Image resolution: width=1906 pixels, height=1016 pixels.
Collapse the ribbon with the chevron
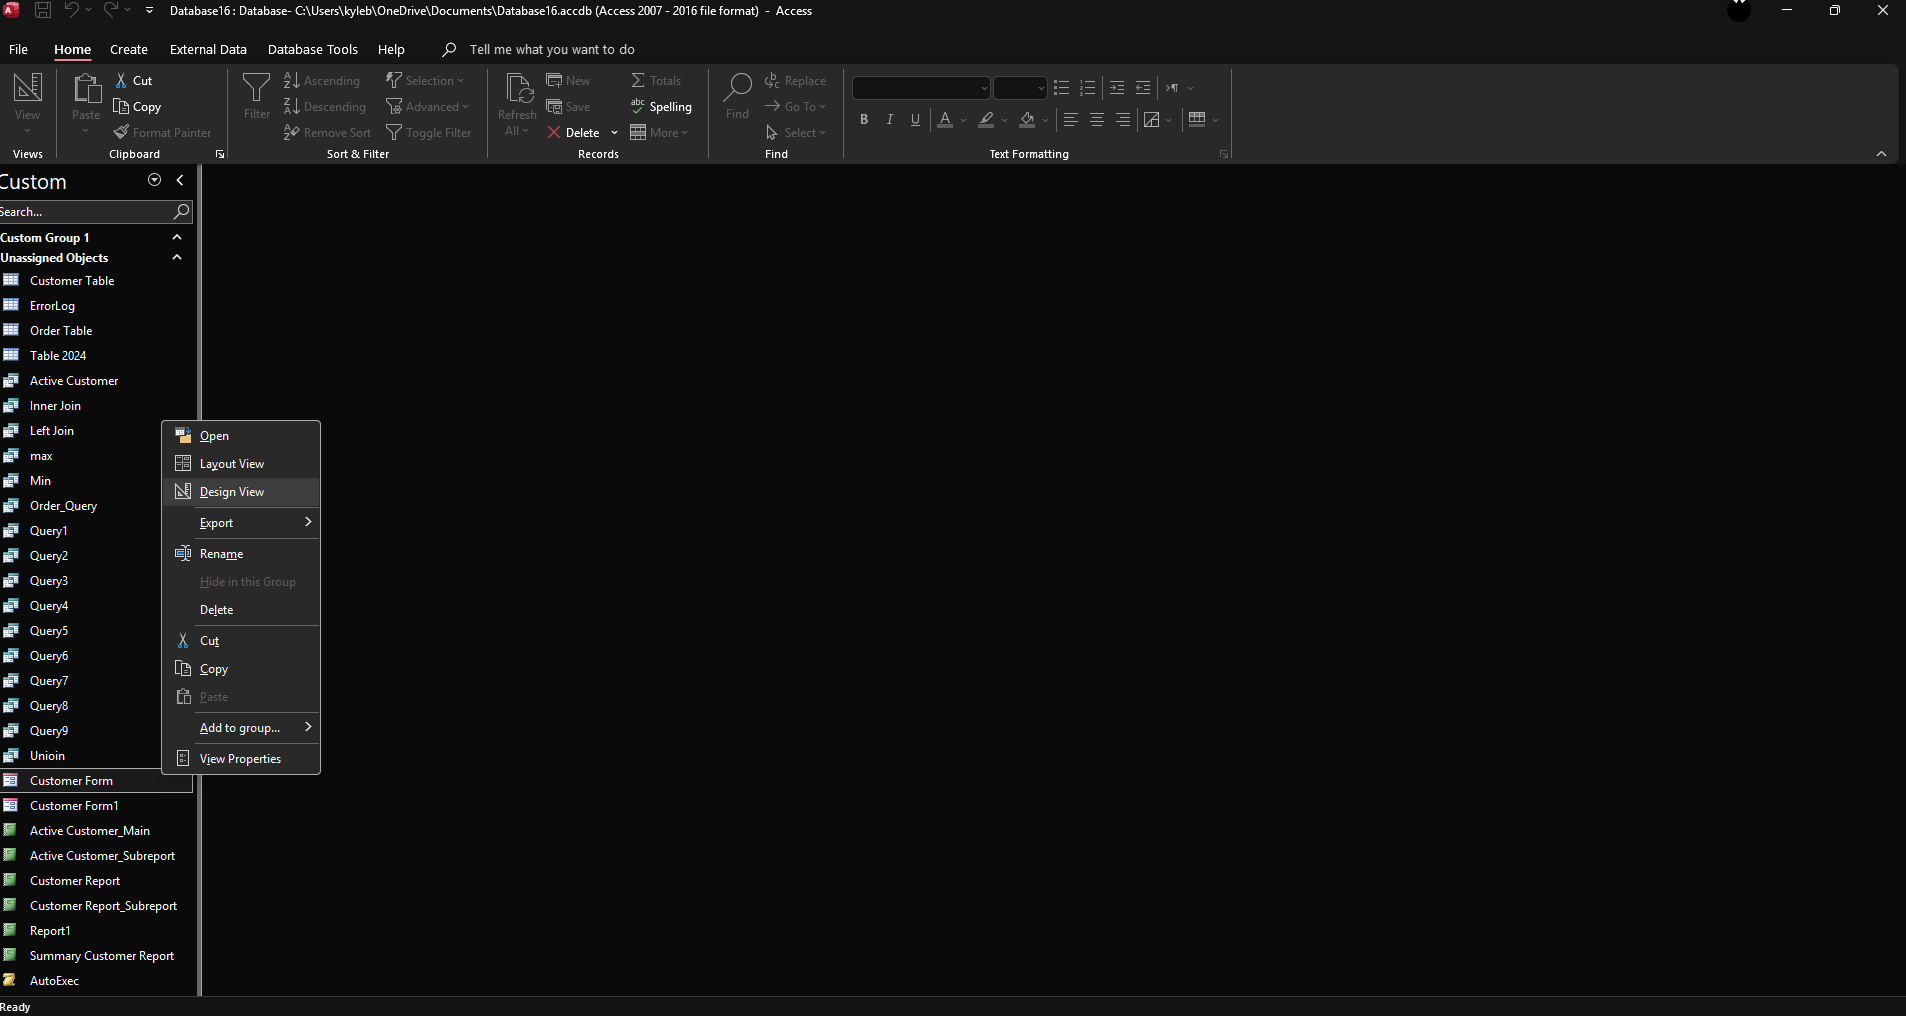click(x=1881, y=154)
